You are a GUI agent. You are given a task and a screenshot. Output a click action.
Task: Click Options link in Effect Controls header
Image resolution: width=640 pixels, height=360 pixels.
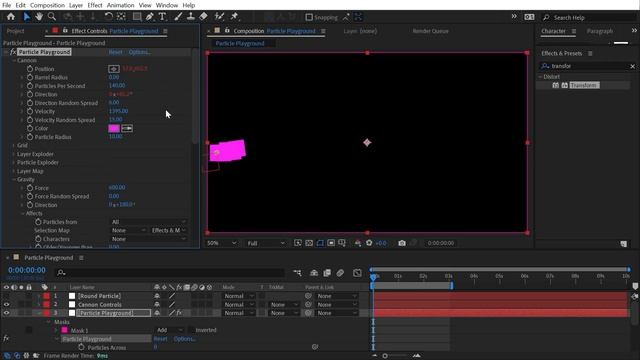(x=140, y=52)
